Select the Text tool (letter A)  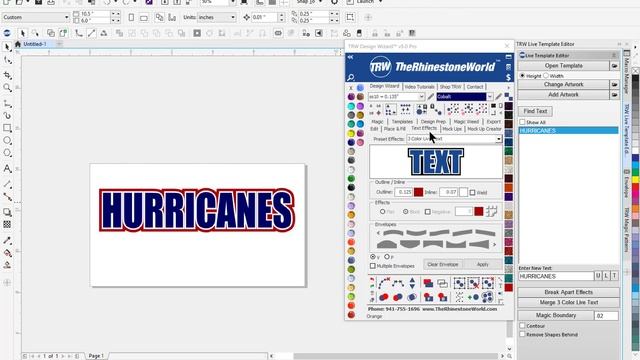click(x=7, y=168)
